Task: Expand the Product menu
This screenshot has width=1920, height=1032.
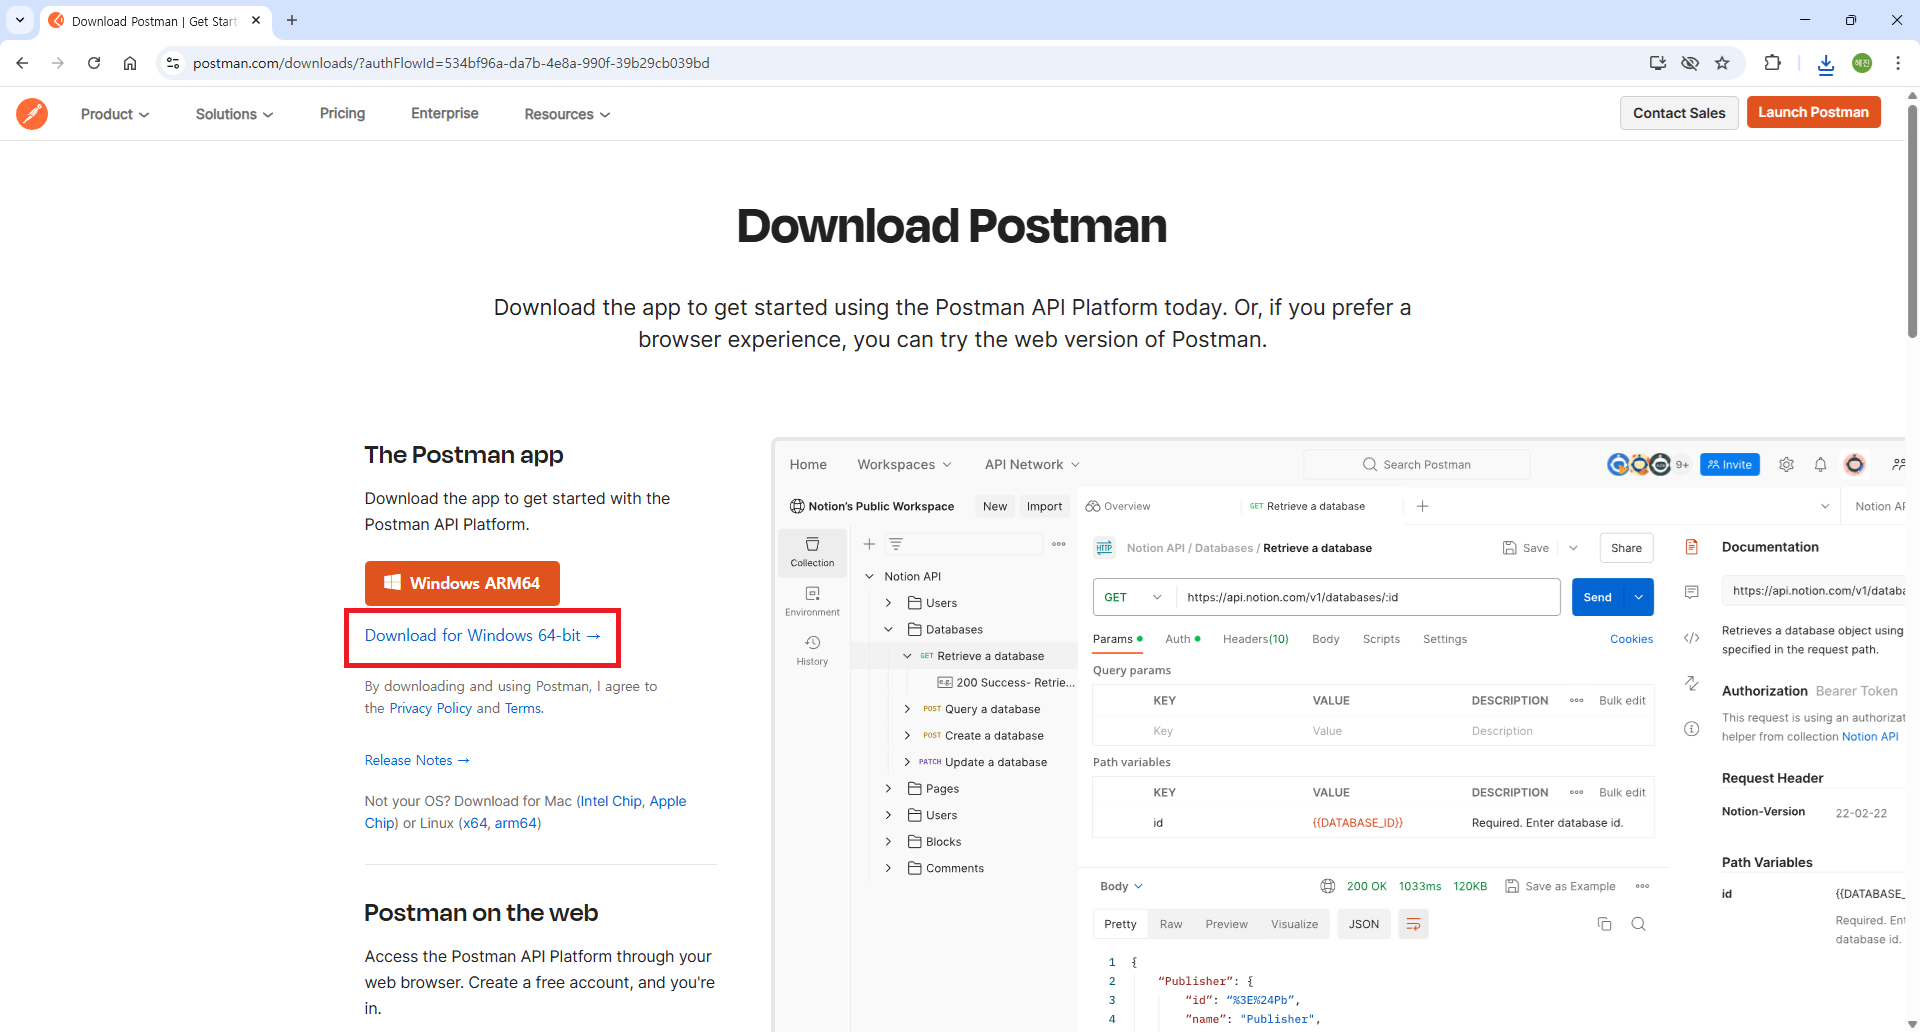Action: (x=115, y=114)
